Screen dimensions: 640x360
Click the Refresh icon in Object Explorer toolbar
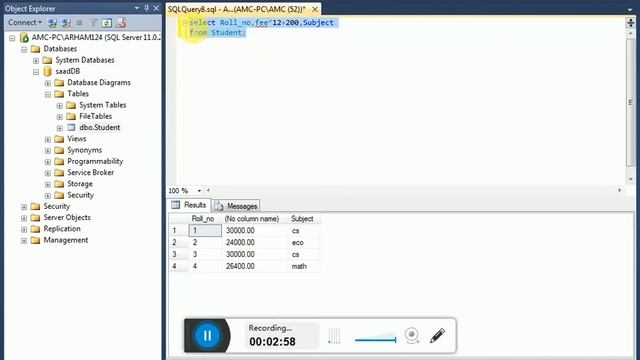(x=107, y=23)
